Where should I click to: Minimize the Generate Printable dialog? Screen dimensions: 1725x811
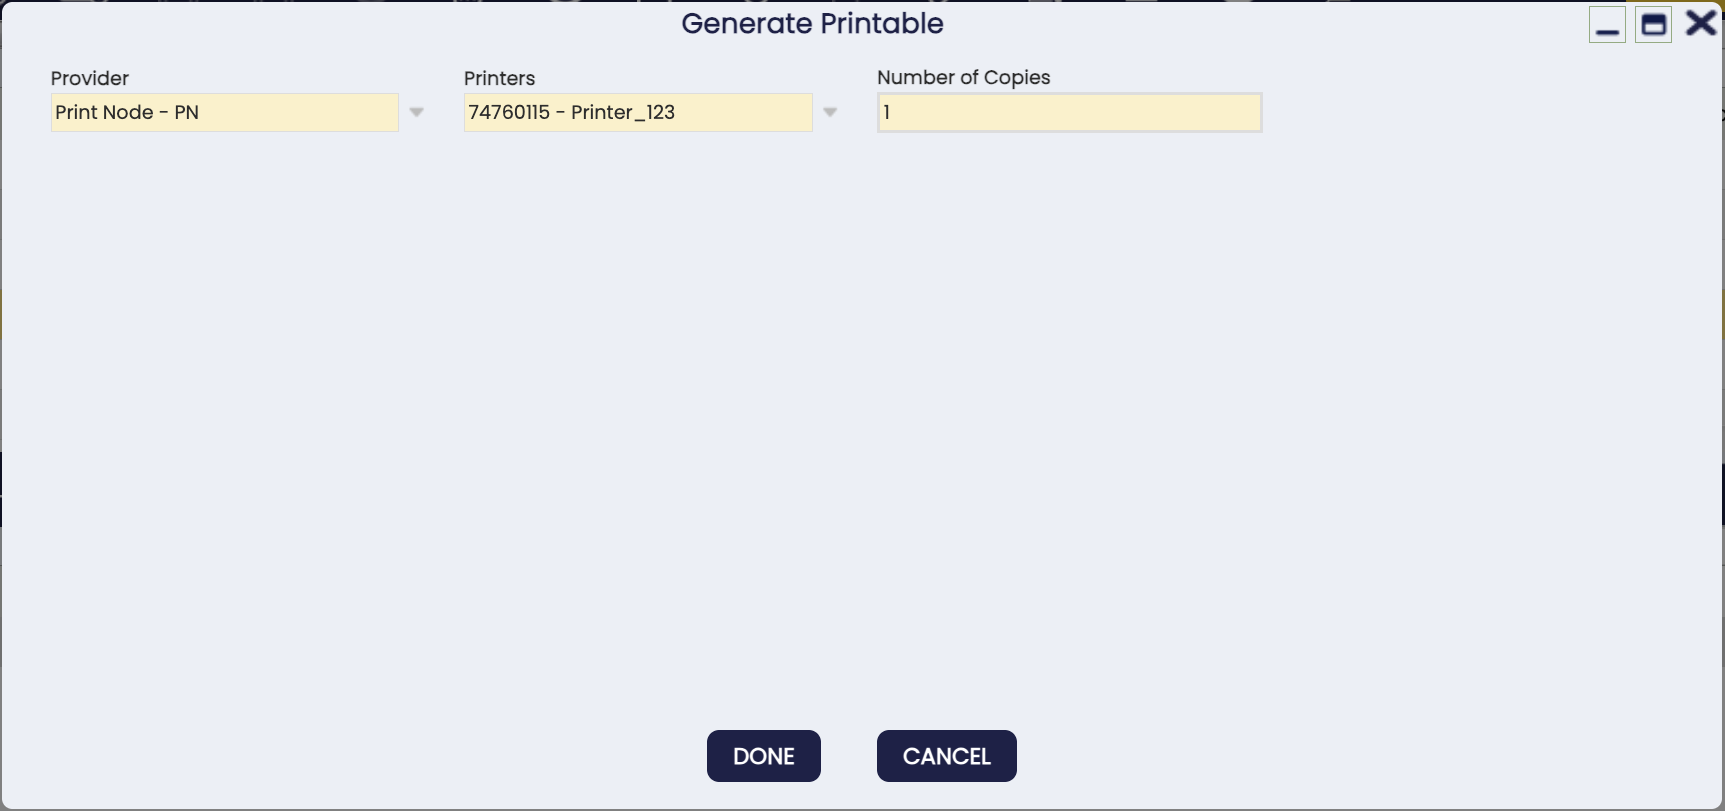tap(1607, 24)
